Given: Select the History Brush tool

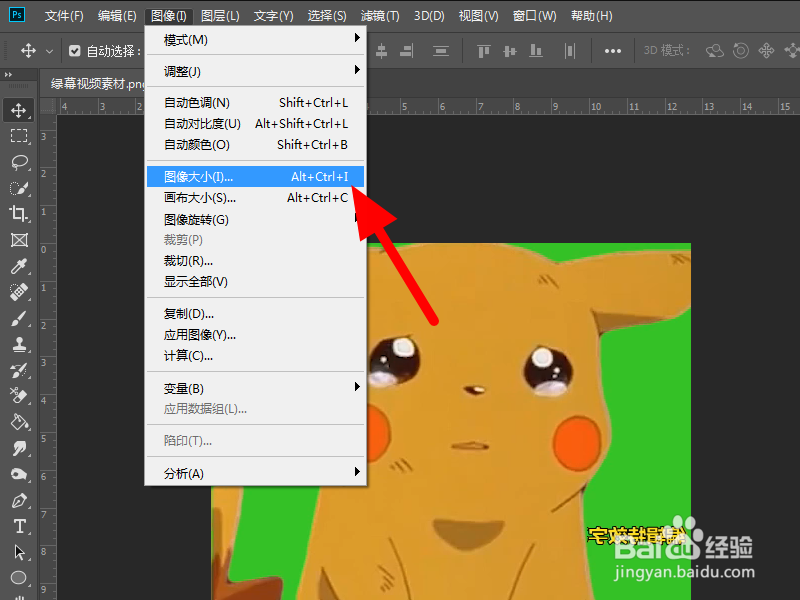Looking at the screenshot, I should pos(19,370).
